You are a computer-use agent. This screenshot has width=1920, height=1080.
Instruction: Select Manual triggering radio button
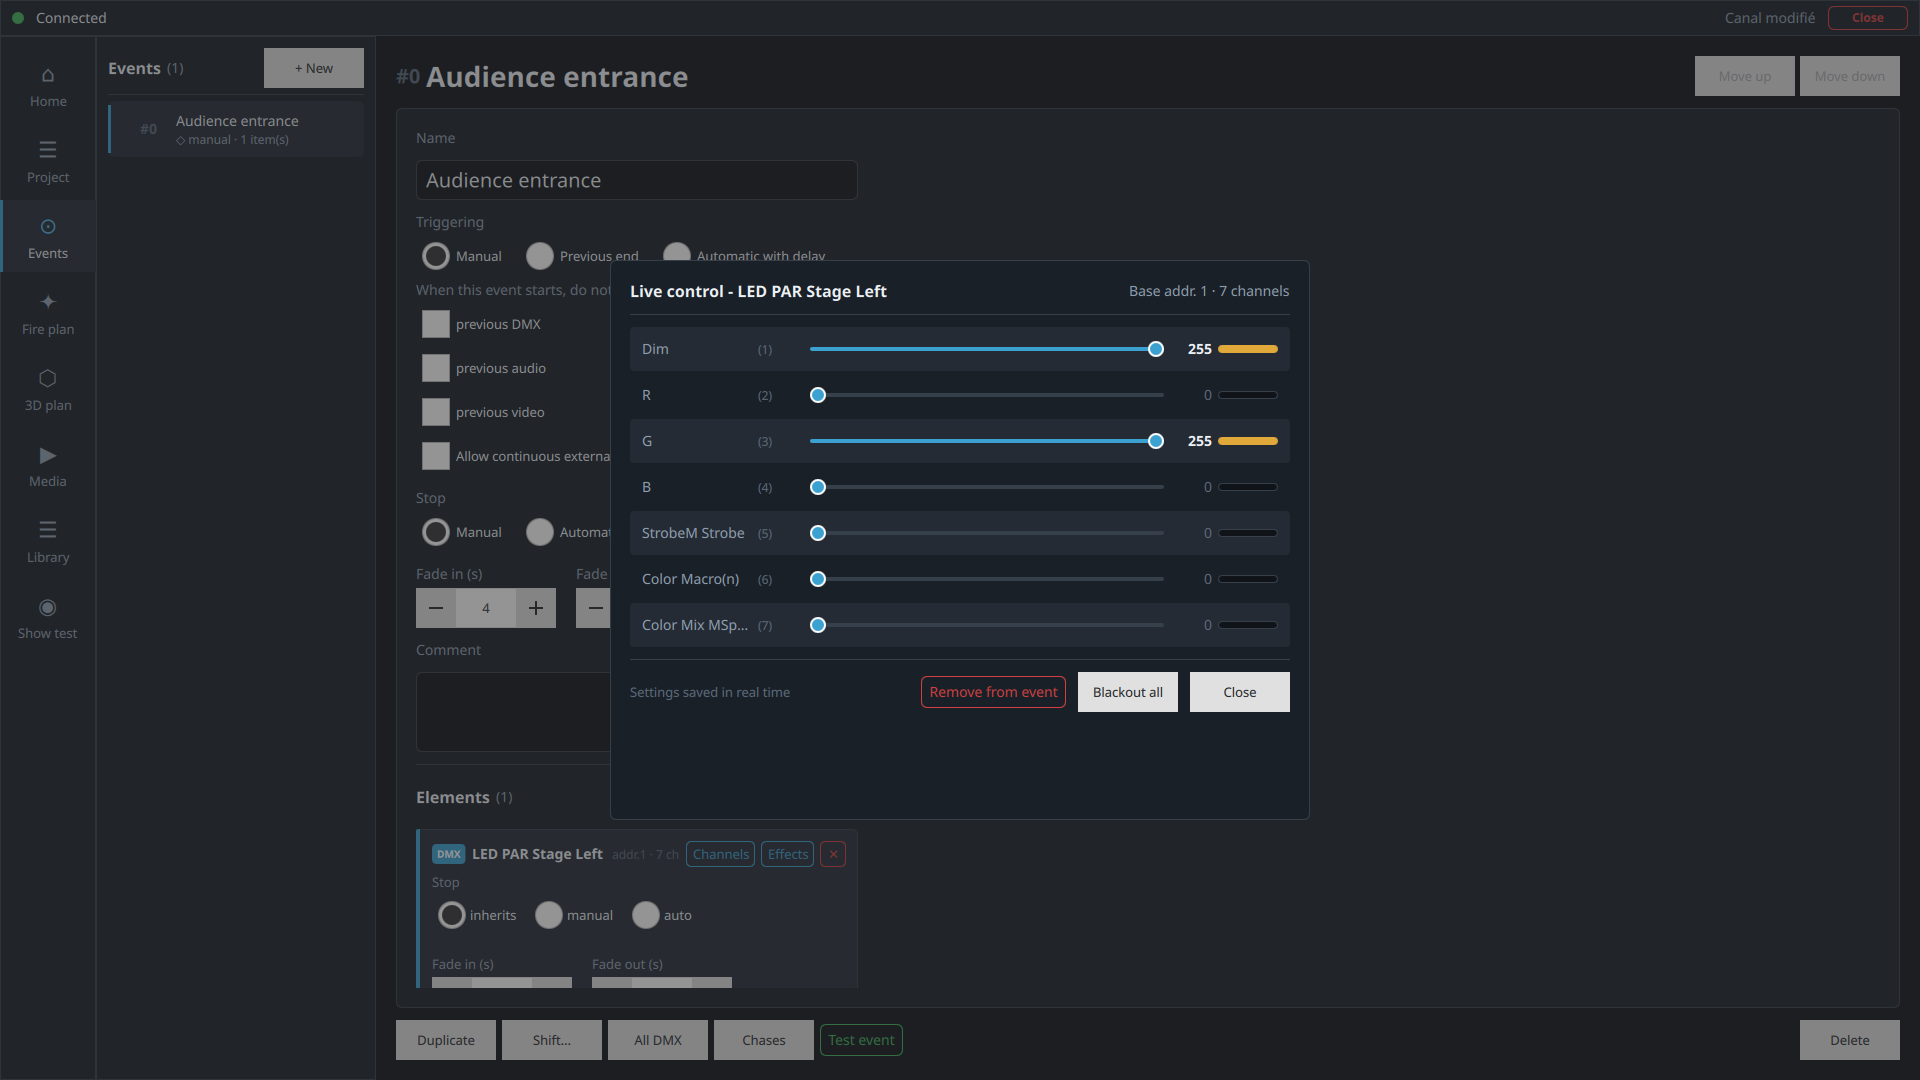point(436,256)
